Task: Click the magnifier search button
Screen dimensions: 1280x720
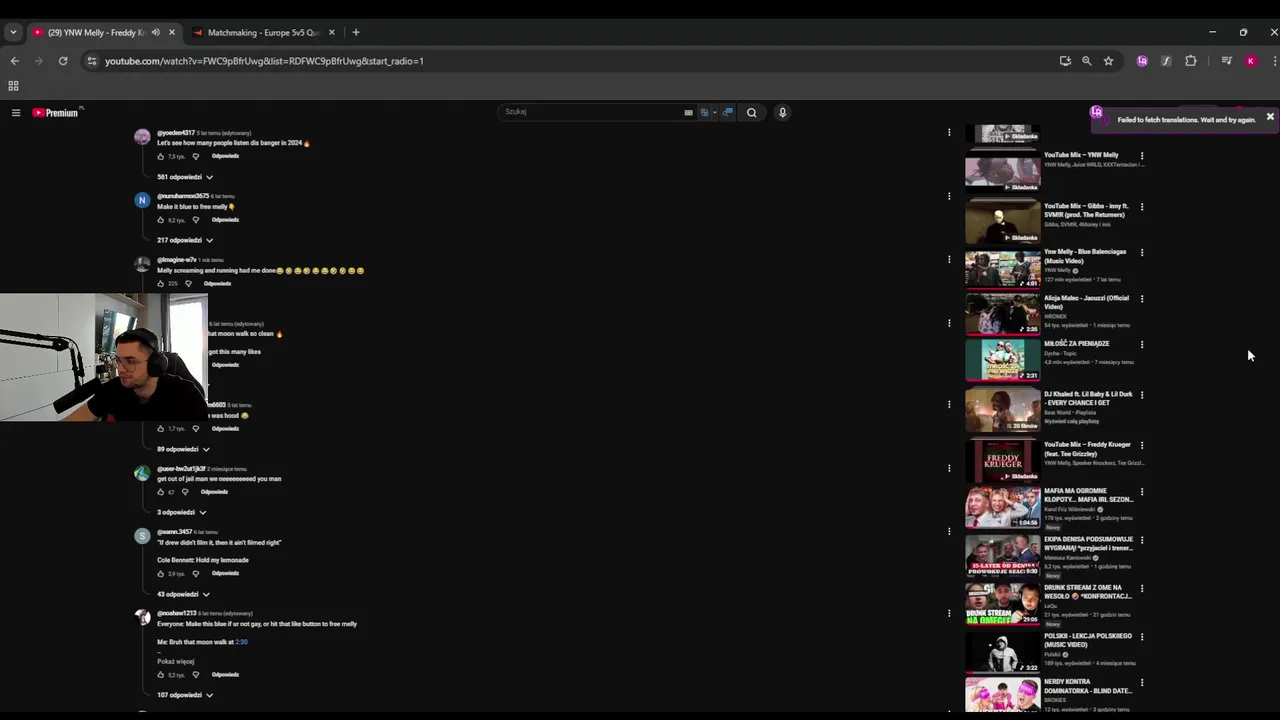Action: click(752, 113)
